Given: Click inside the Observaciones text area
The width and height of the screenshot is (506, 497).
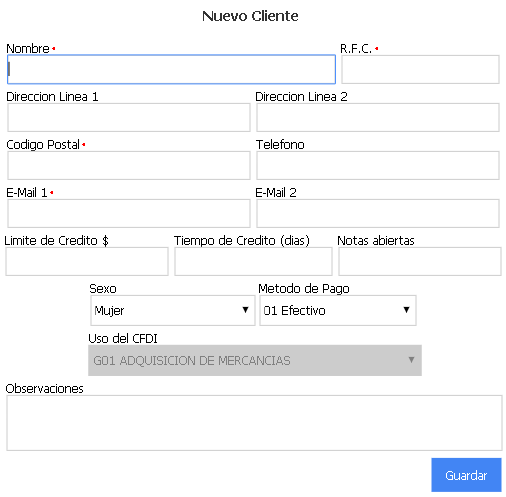Looking at the screenshot, I should tap(254, 423).
